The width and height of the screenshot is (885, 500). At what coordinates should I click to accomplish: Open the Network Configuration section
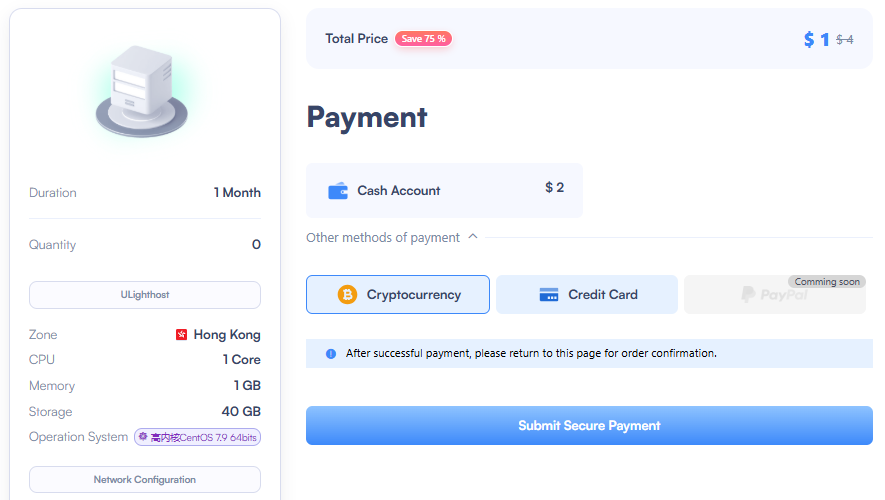(x=145, y=480)
